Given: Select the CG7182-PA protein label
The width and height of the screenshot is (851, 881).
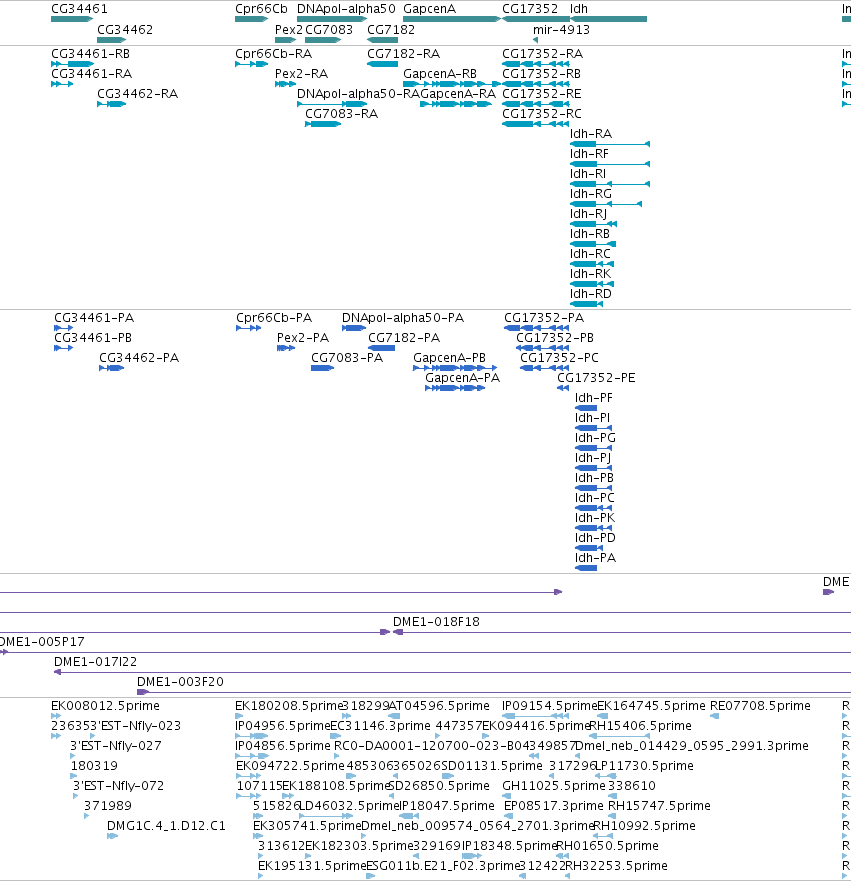Looking at the screenshot, I should click(404, 338).
